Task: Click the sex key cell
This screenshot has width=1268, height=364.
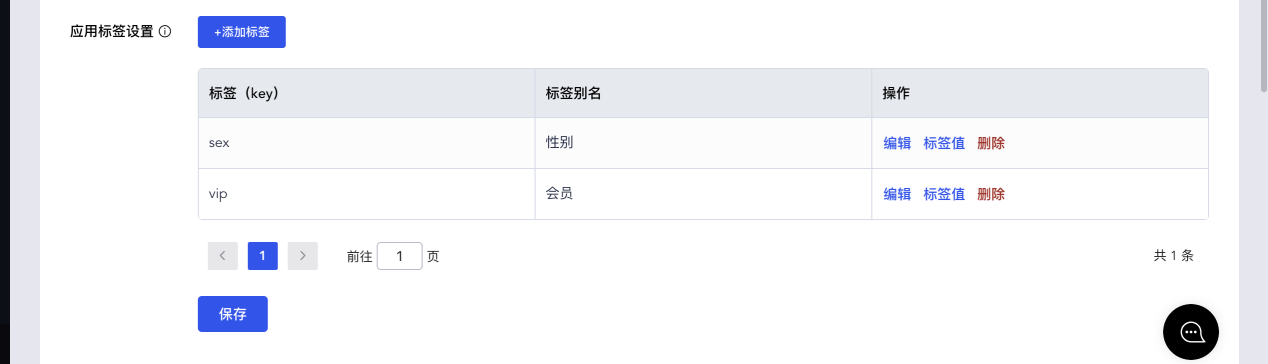Action: pos(367,143)
